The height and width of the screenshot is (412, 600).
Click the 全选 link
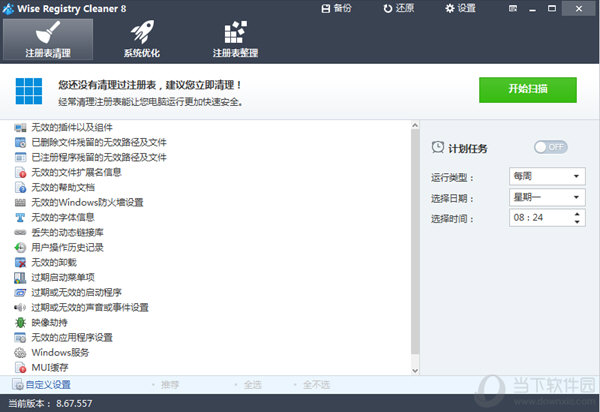click(x=253, y=384)
